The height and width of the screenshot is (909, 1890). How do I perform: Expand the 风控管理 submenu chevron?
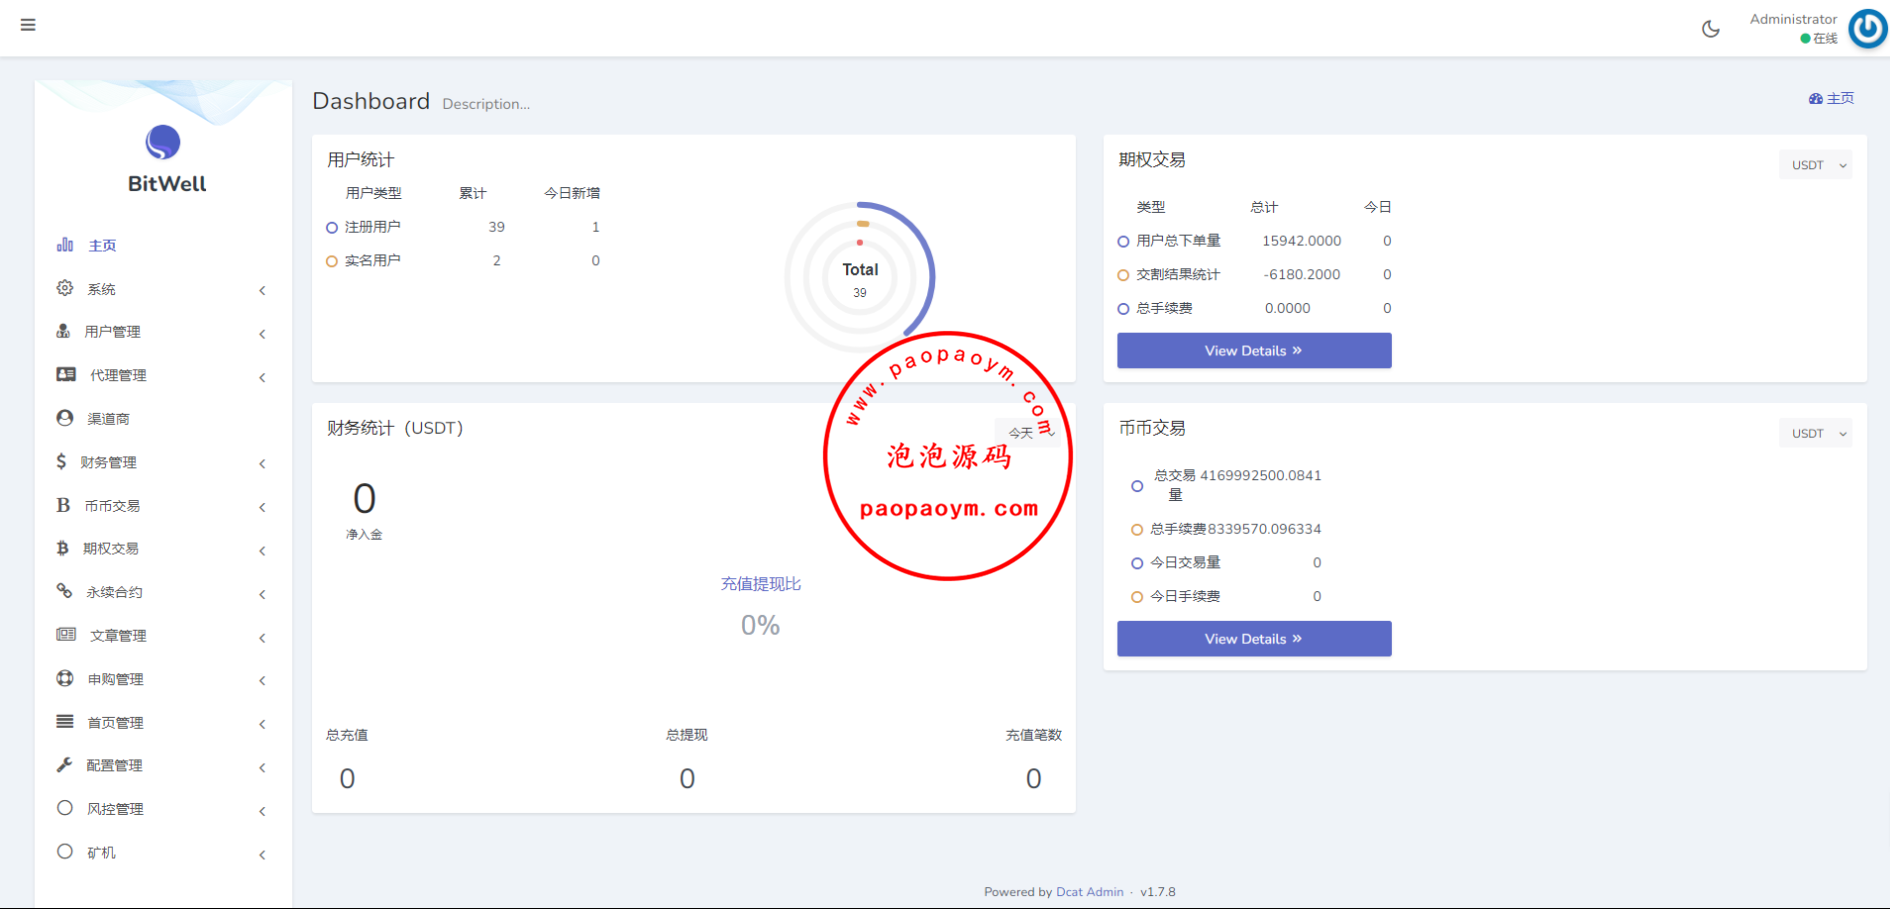coord(262,811)
